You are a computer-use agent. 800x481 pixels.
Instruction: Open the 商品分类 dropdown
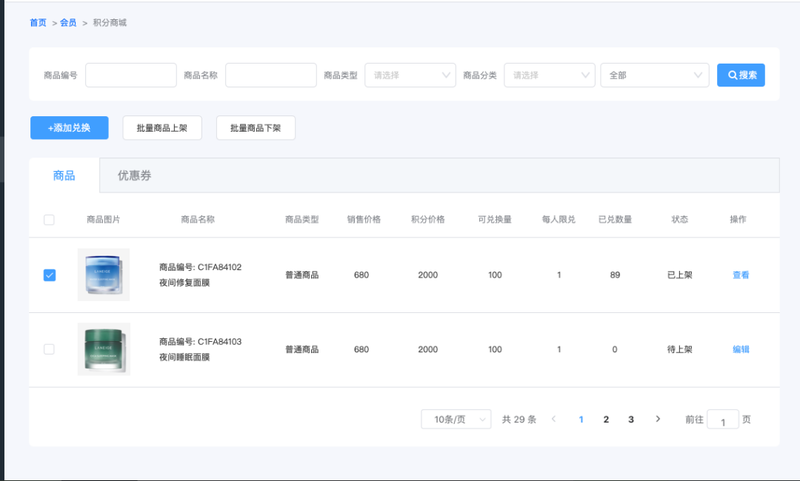pos(550,75)
